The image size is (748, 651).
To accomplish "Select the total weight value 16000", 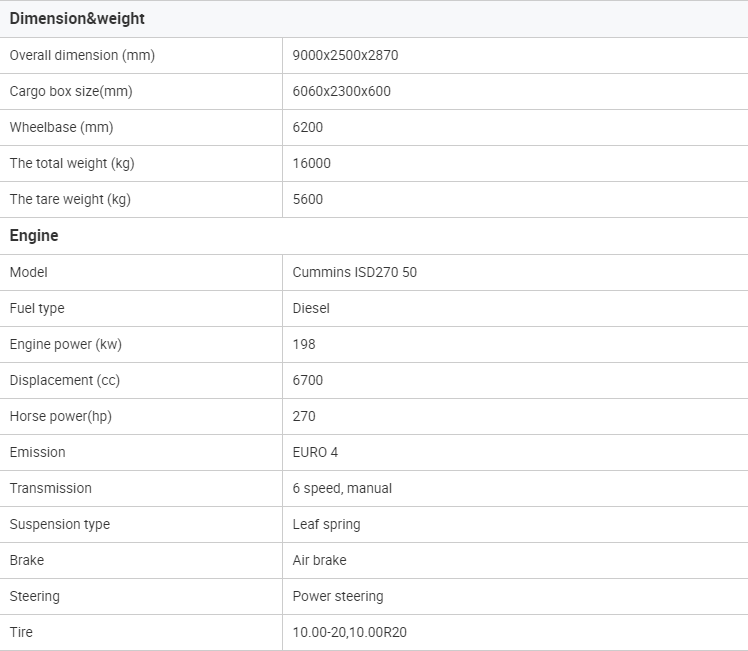I will (311, 163).
